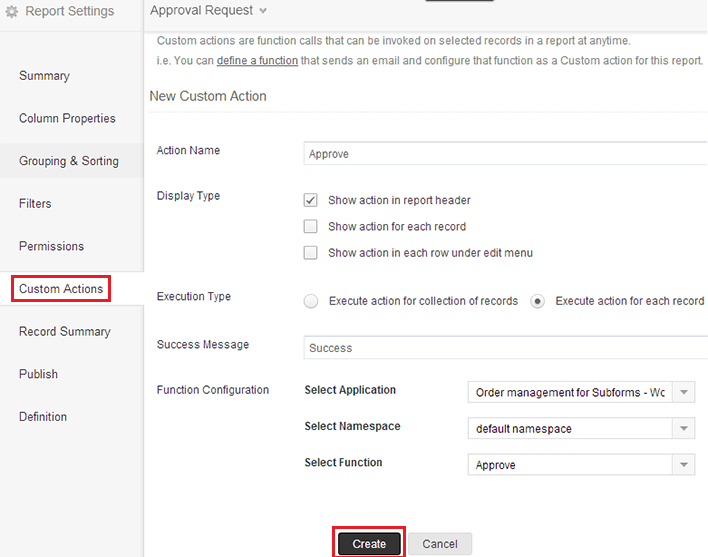Click the Report Settings gear icon
This screenshot has width=708, height=557.
coord(12,12)
